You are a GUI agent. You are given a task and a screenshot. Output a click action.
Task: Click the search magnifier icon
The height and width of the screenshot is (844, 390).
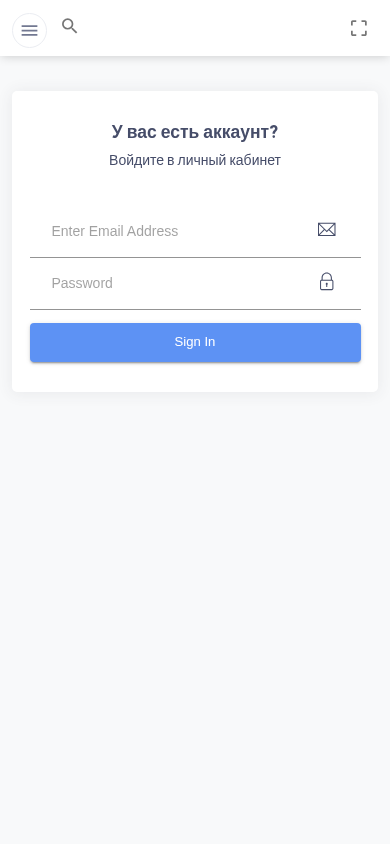pyautogui.click(x=69, y=26)
